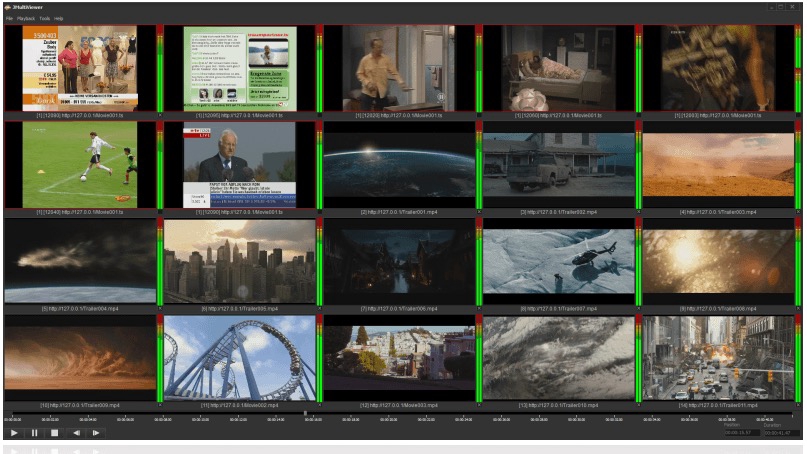807x454 pixels.
Task: Click the Position timecode field
Action: [x=739, y=433]
